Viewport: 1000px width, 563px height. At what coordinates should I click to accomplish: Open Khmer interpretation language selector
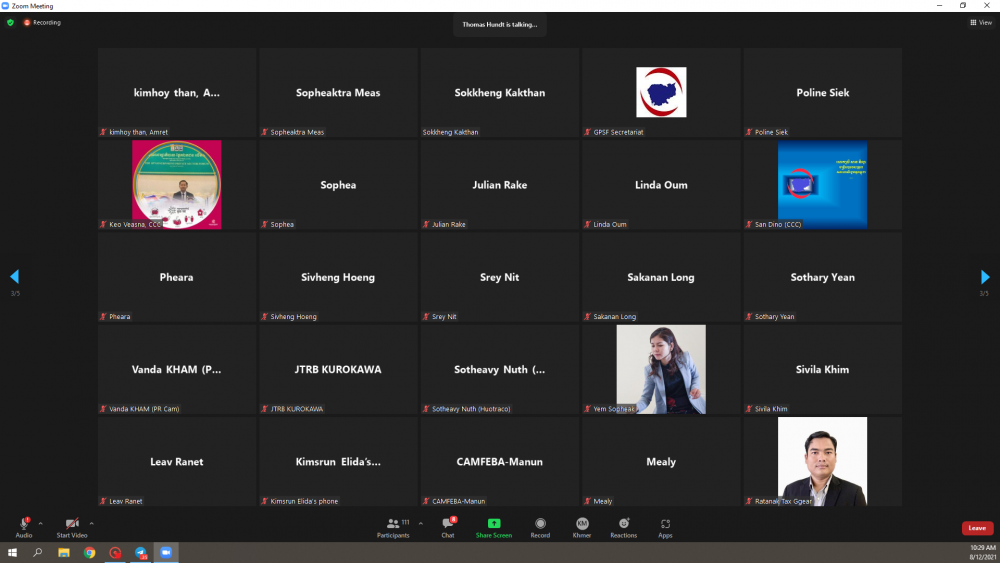coord(581,524)
